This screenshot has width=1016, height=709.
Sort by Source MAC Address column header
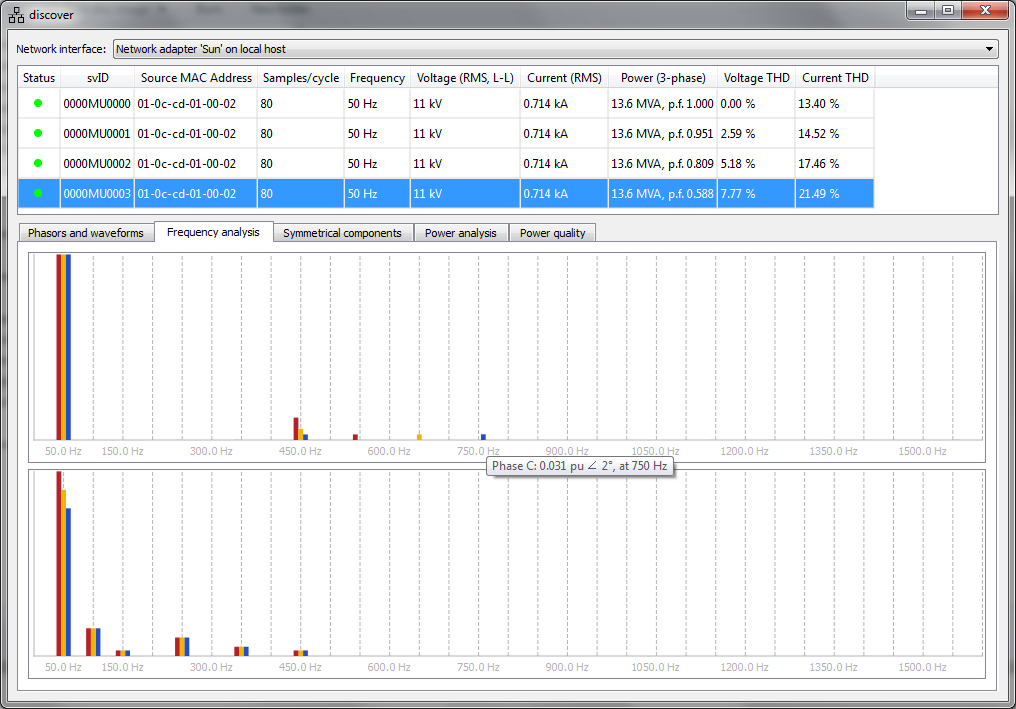click(196, 78)
